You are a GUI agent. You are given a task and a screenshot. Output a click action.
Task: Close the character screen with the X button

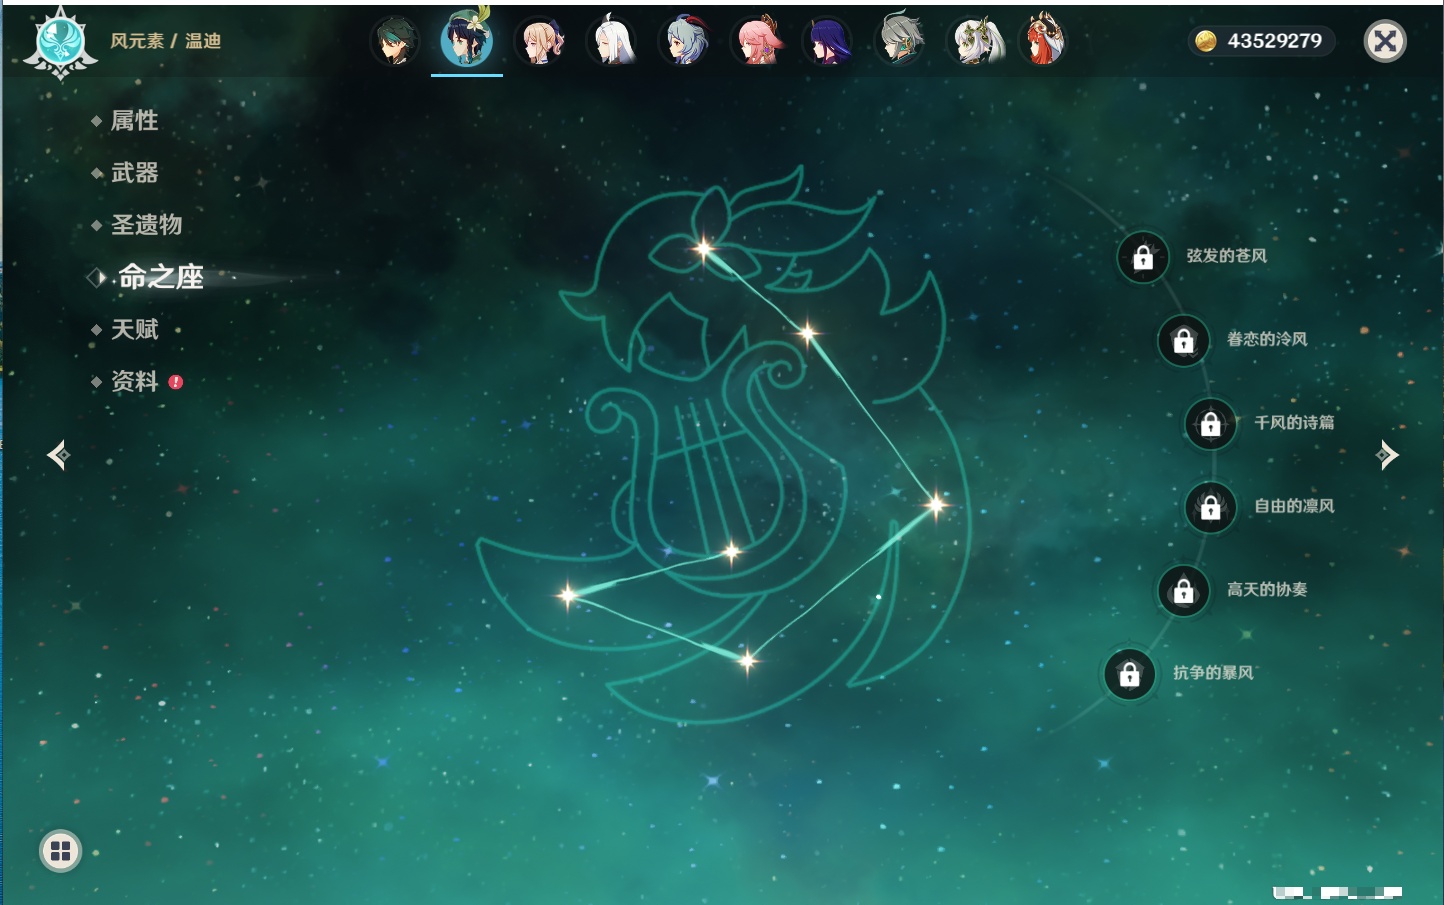[x=1385, y=41]
